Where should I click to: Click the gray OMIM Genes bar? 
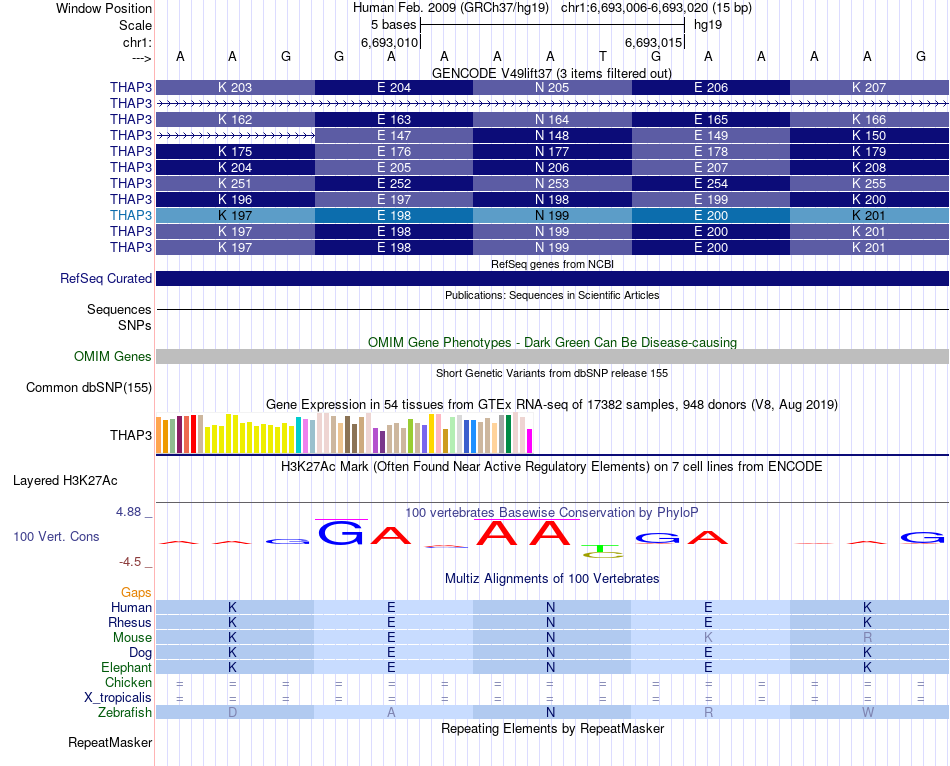pyautogui.click(x=552, y=356)
